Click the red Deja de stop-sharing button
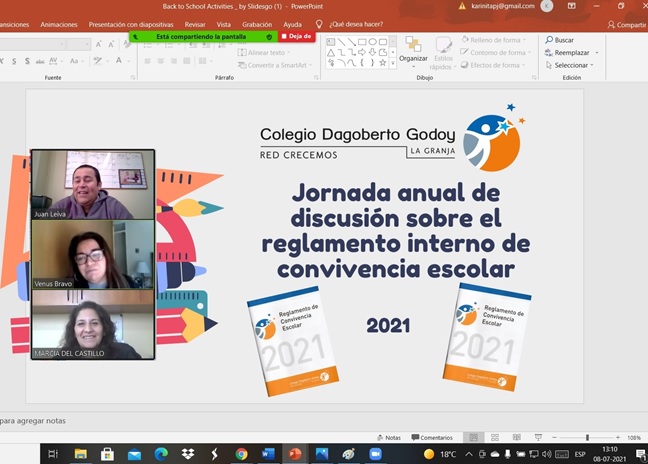The image size is (648, 464). tap(297, 36)
